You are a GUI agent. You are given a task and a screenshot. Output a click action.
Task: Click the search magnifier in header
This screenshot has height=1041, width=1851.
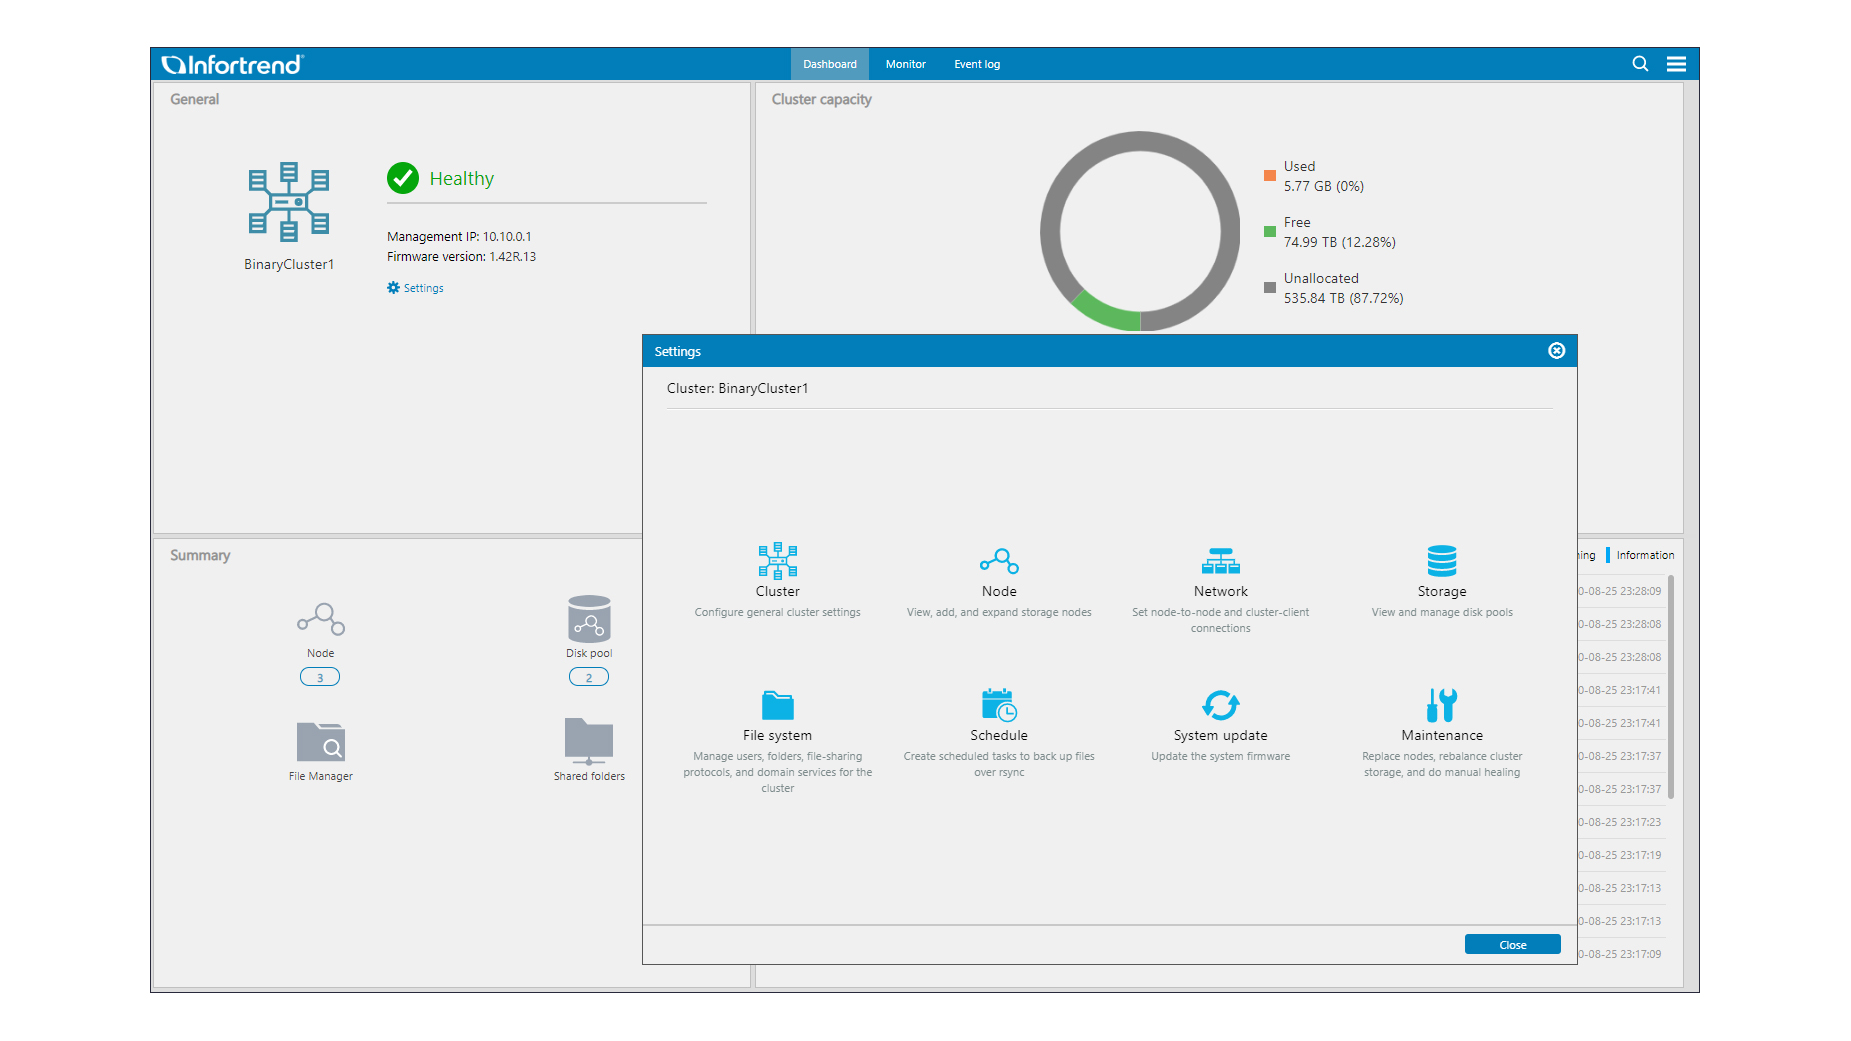(x=1640, y=64)
